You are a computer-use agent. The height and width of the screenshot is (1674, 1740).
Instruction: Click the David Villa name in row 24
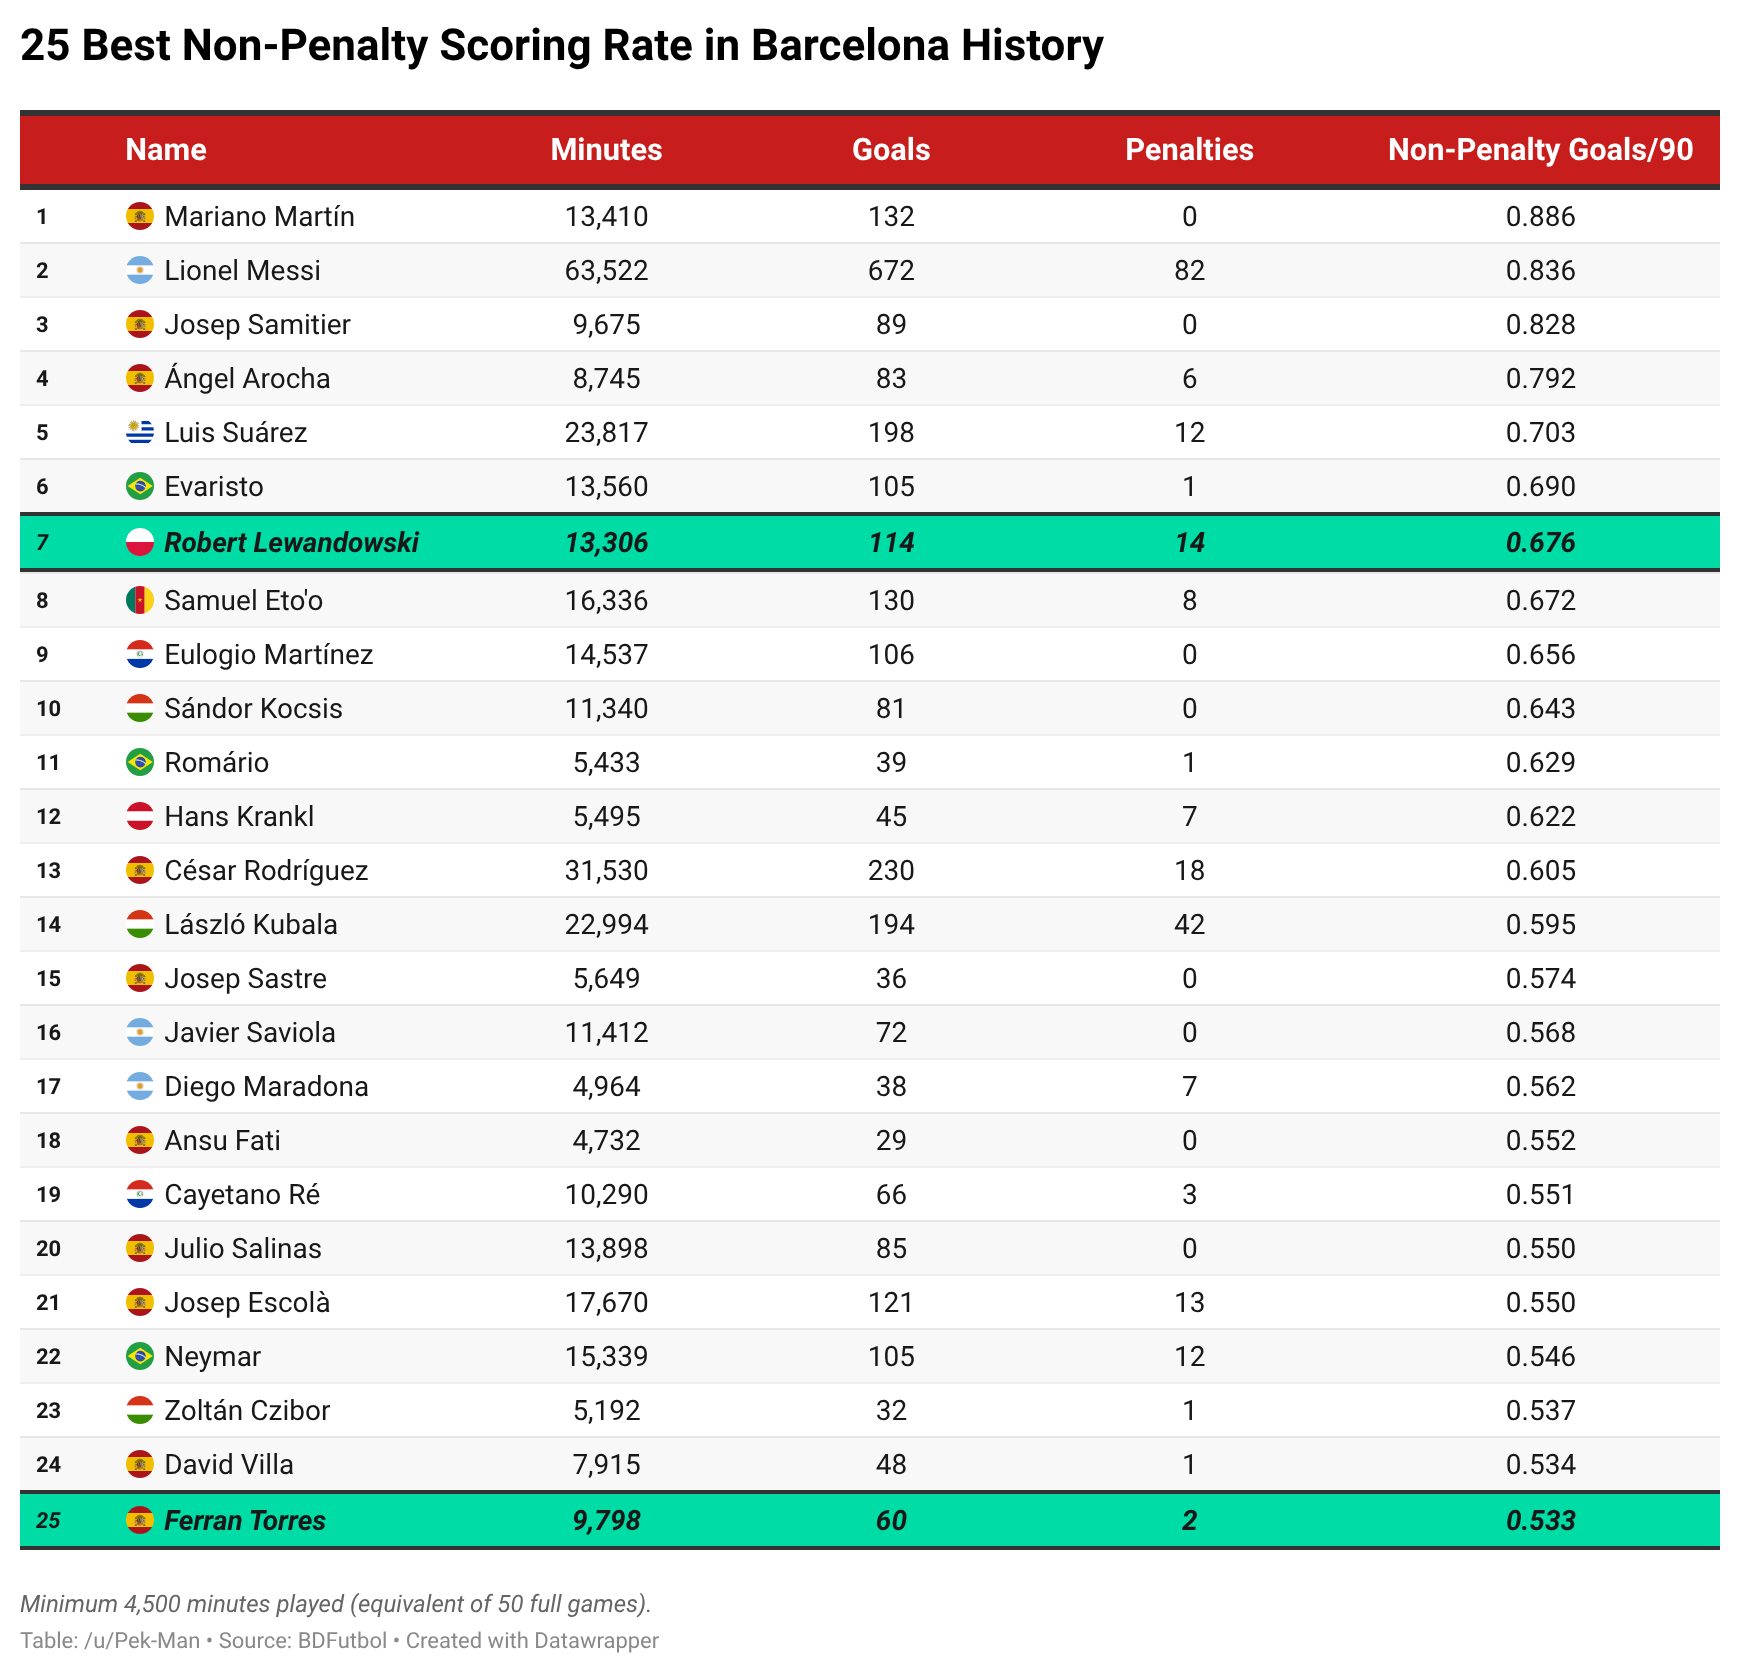229,1464
